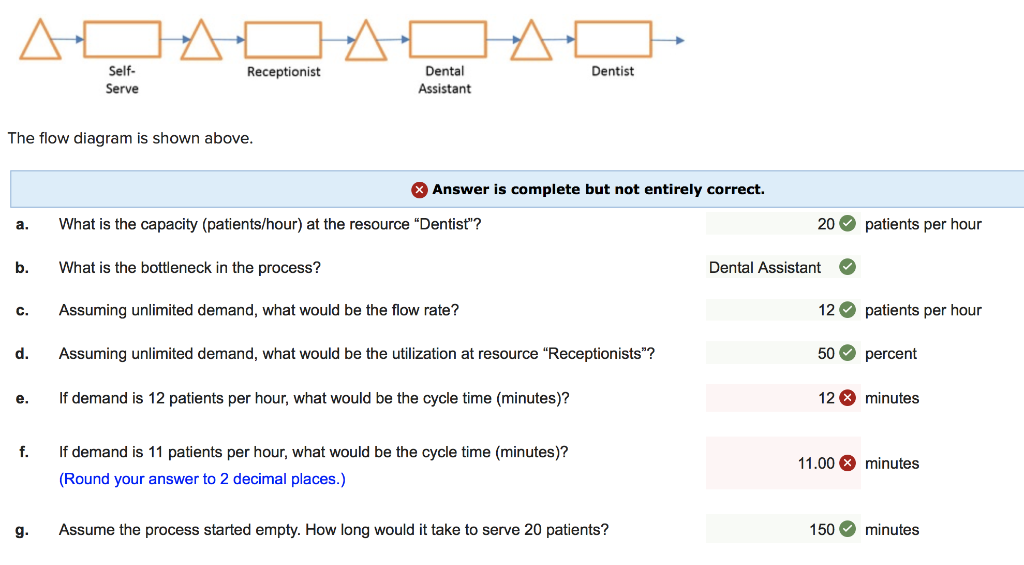This screenshot has height=565, width=1024.
Task: Click the red X icon in the answer status banner
Action: tap(420, 190)
